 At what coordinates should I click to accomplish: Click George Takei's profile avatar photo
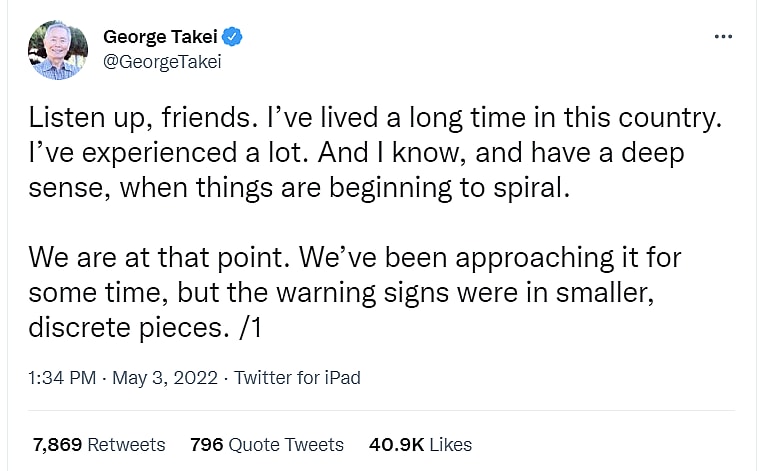pos(60,49)
